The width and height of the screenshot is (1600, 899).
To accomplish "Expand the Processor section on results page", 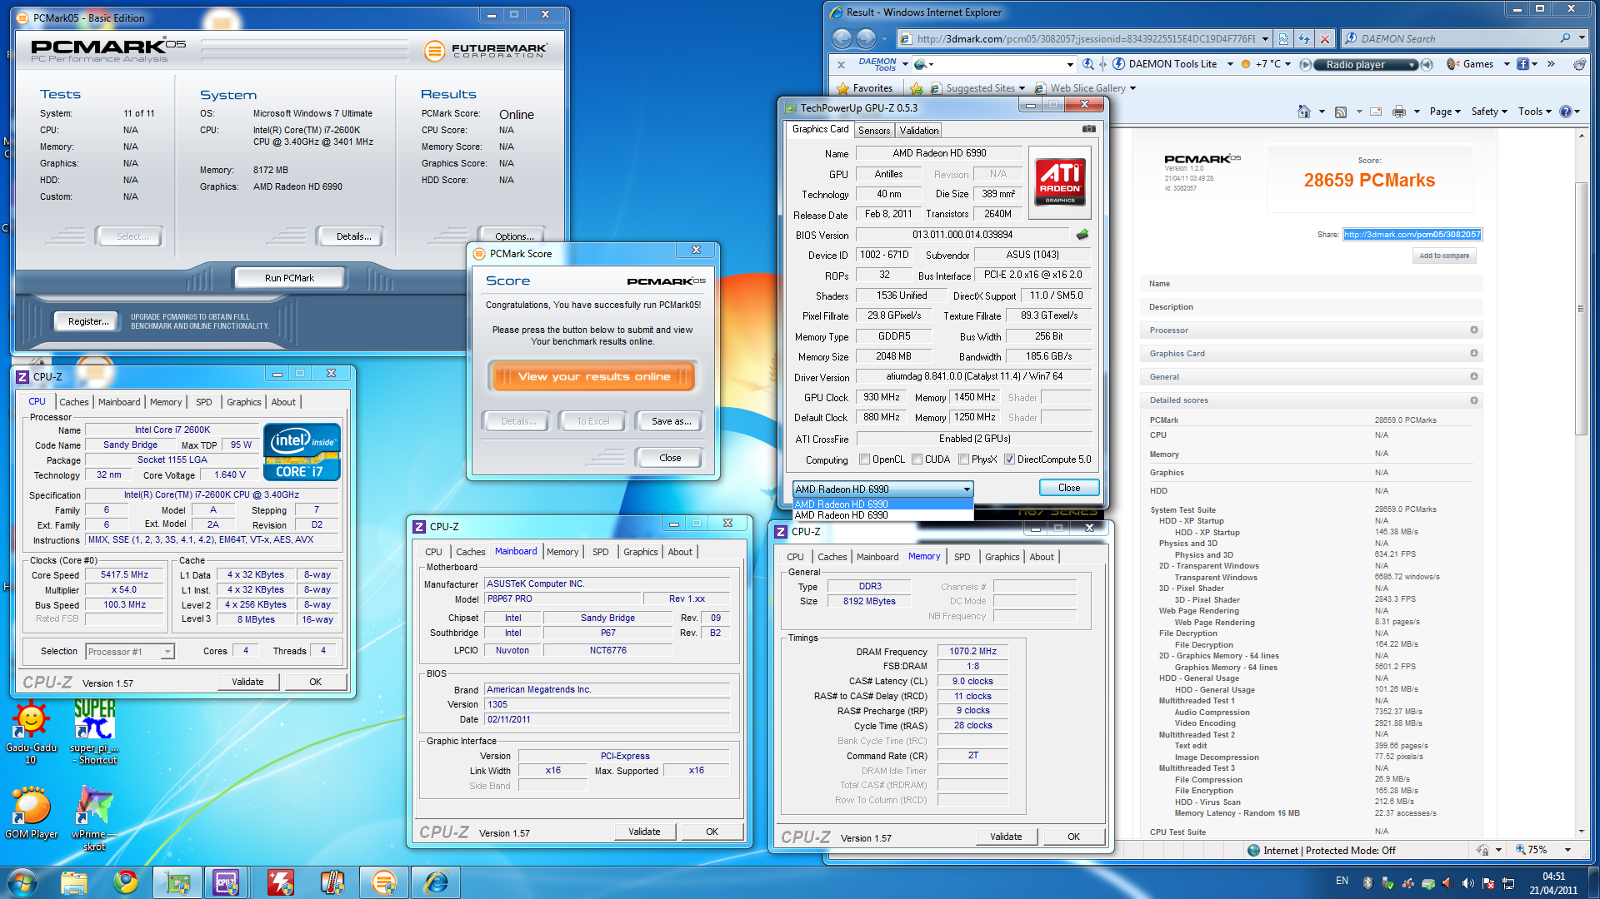I will pos(1473,330).
